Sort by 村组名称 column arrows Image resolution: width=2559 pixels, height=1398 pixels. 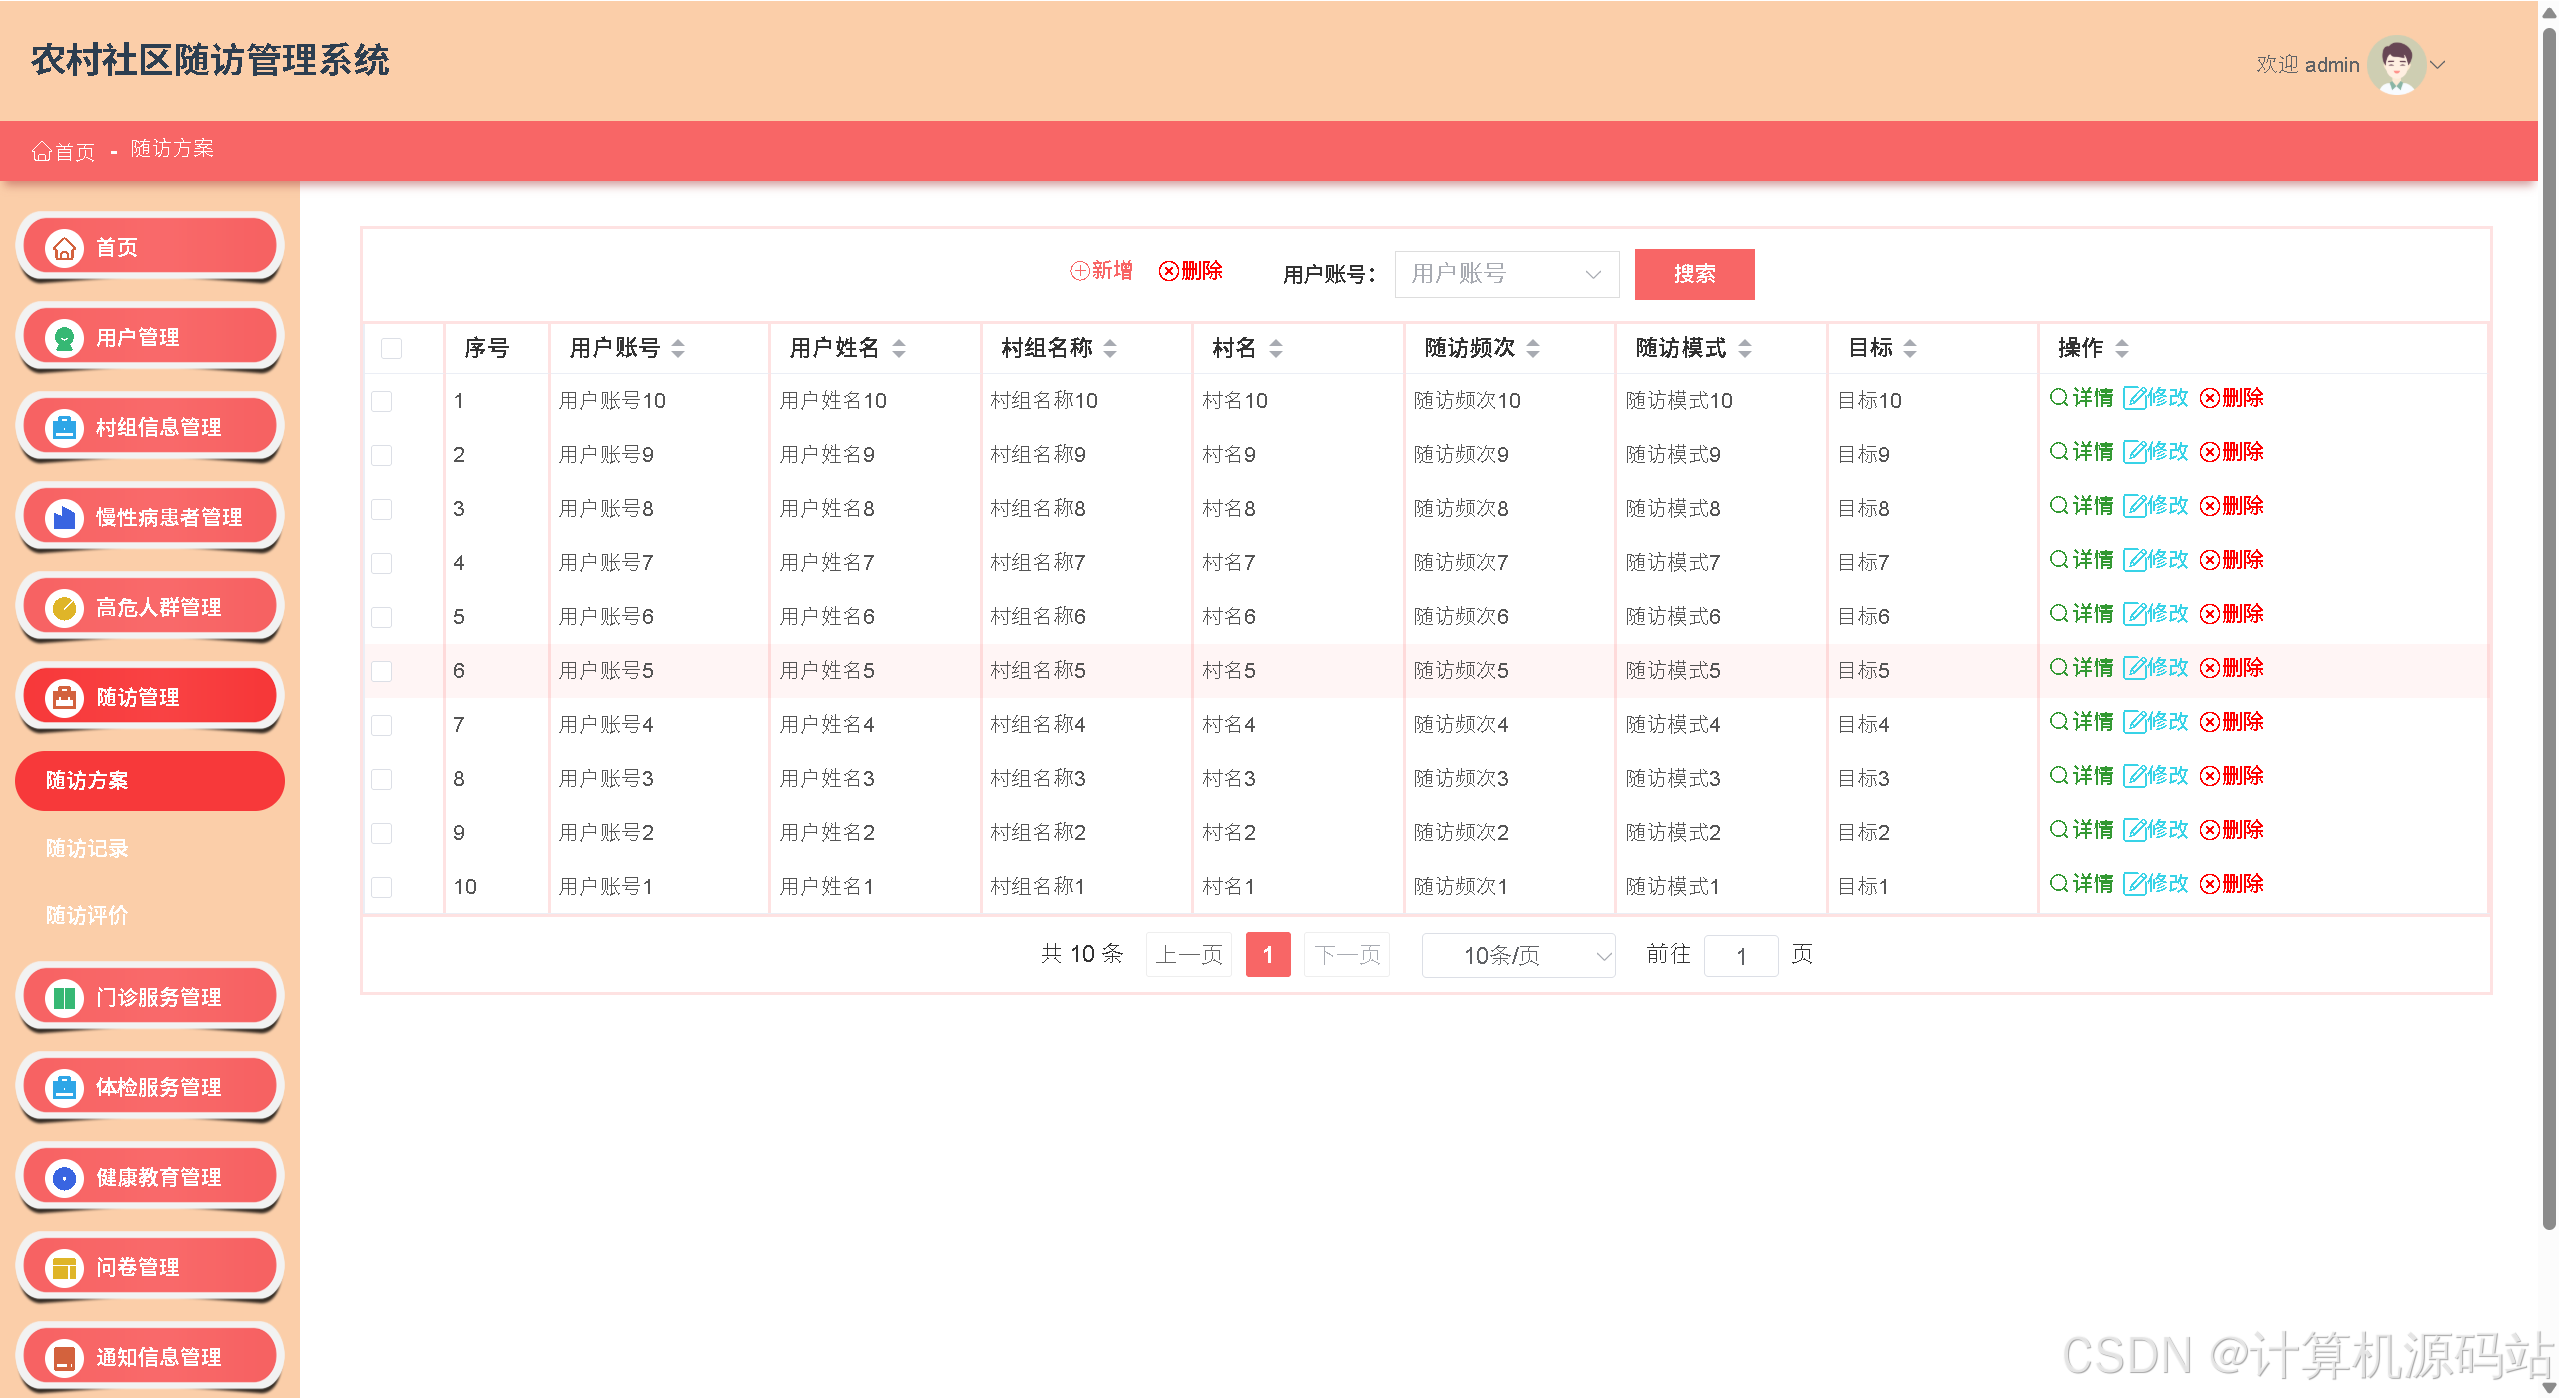[1110, 348]
